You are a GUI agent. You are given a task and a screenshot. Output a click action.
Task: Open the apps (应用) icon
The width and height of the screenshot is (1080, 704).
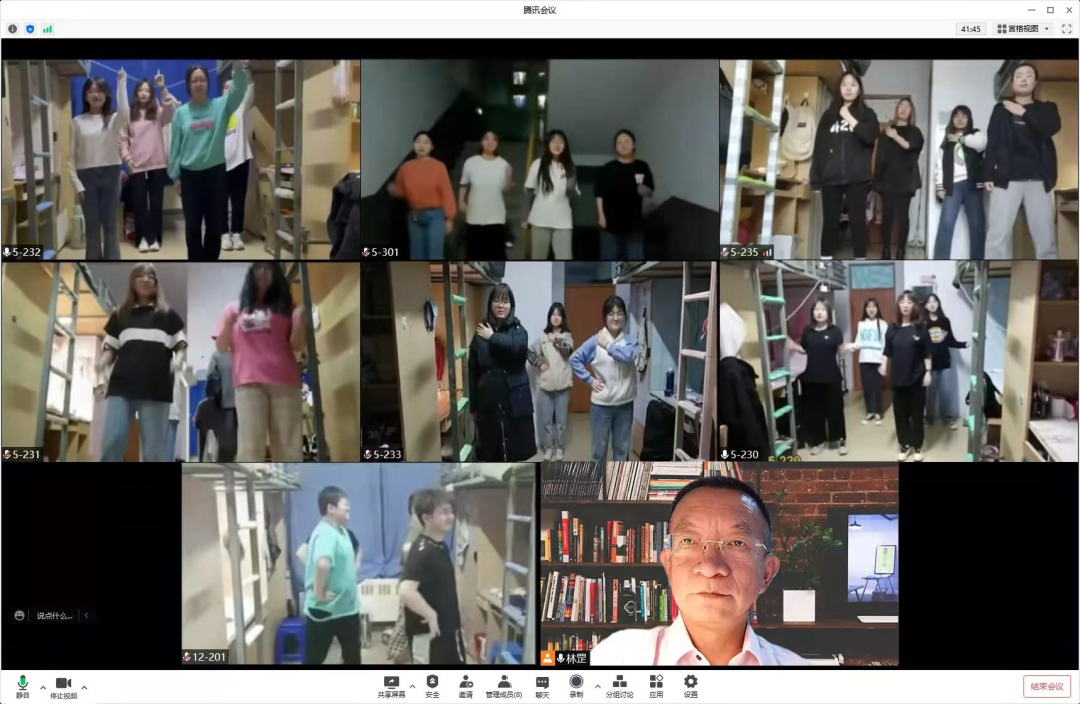[x=656, y=686]
